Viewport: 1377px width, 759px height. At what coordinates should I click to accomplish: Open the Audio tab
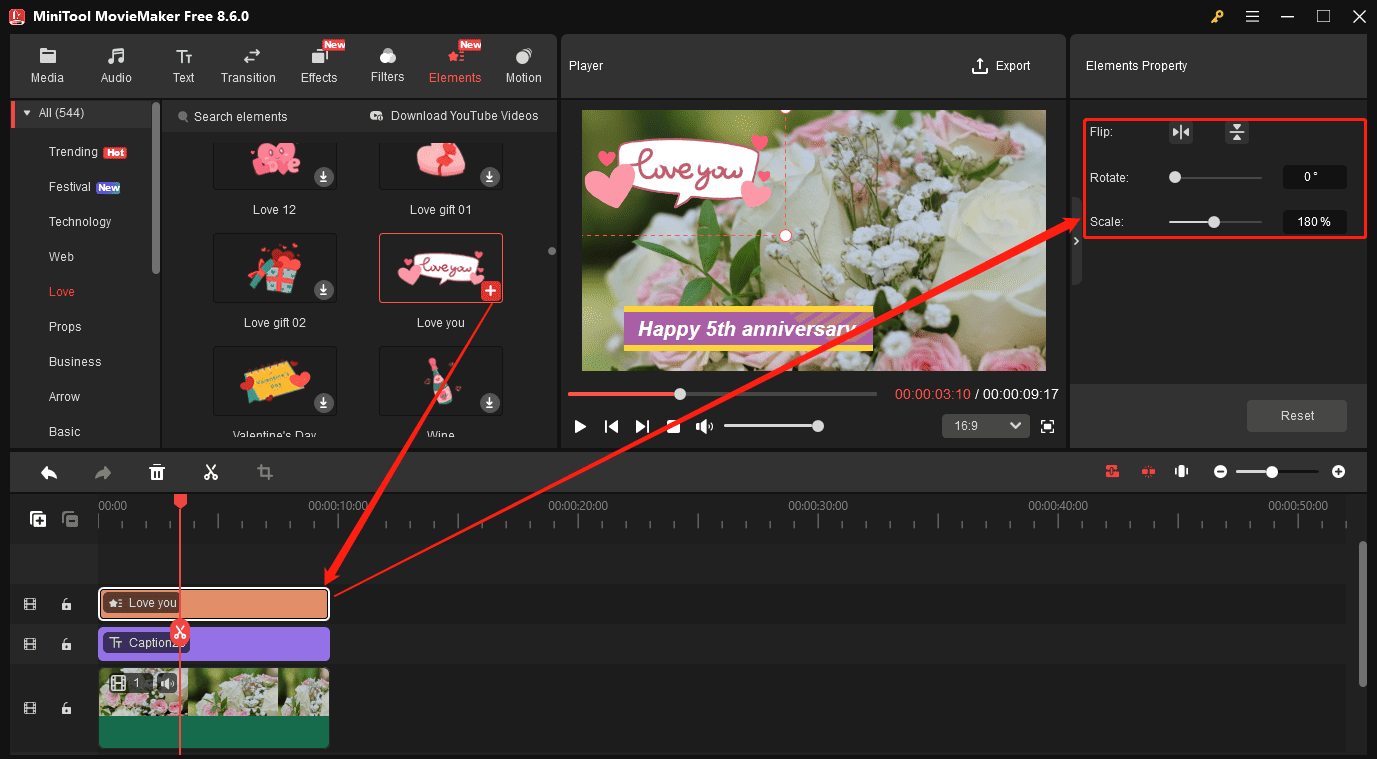[x=116, y=66]
